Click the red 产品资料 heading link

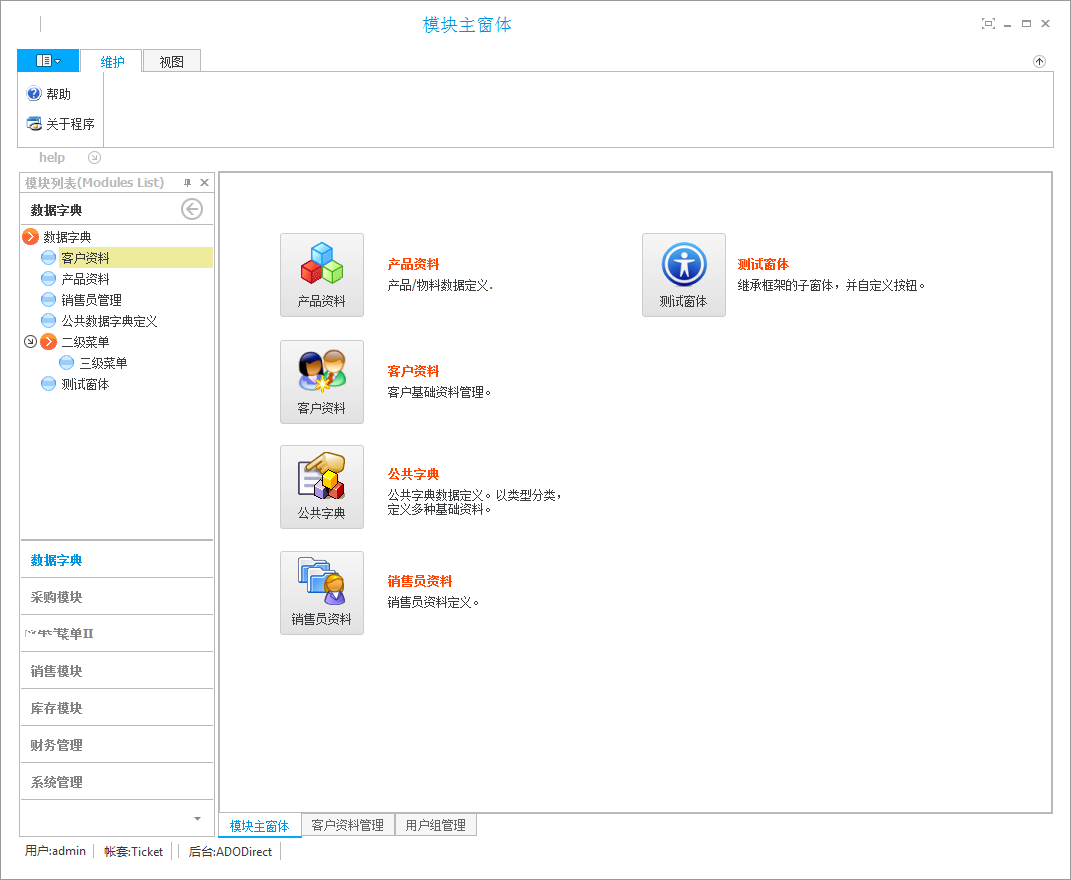click(x=413, y=264)
